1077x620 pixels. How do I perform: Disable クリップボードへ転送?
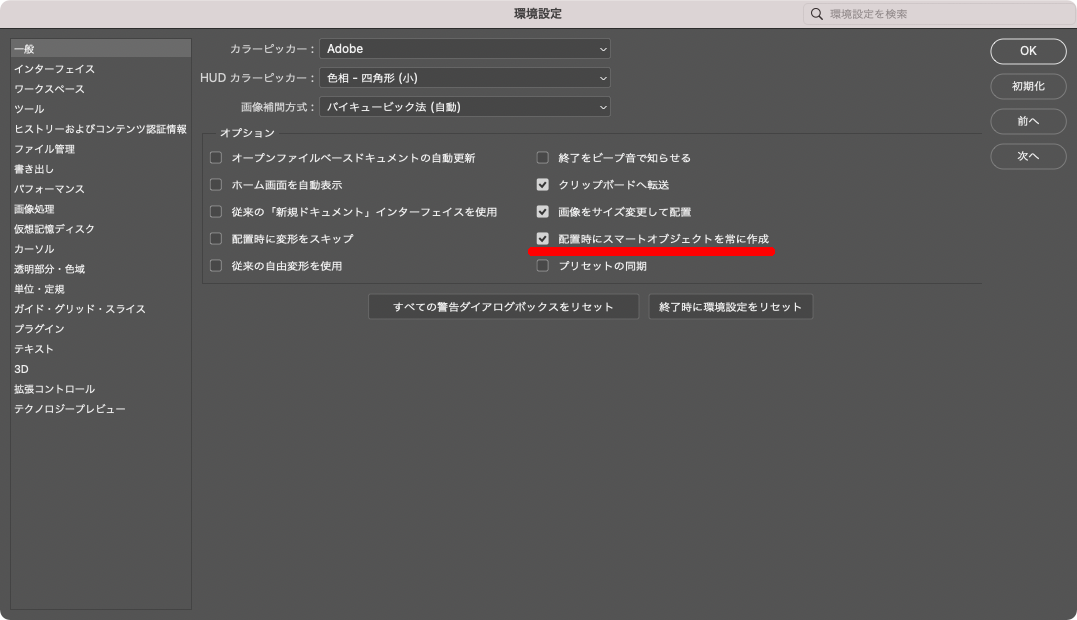[542, 184]
